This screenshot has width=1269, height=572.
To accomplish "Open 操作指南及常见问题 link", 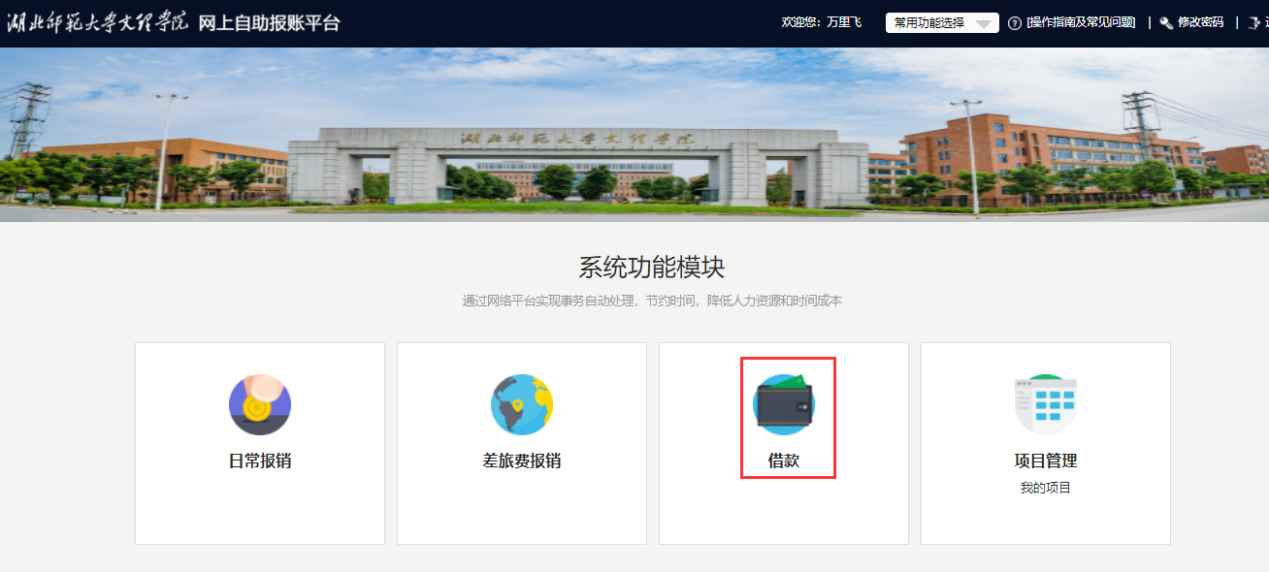I will pyautogui.click(x=1081, y=23).
